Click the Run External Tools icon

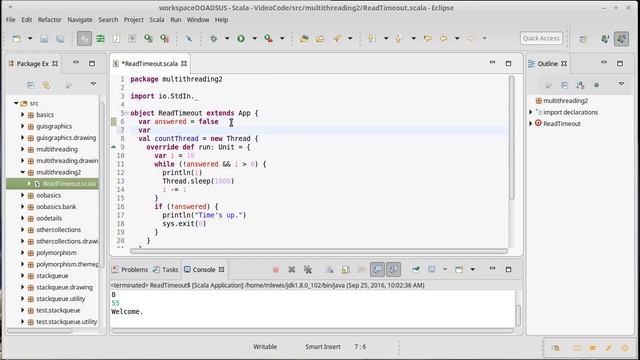tap(268, 38)
